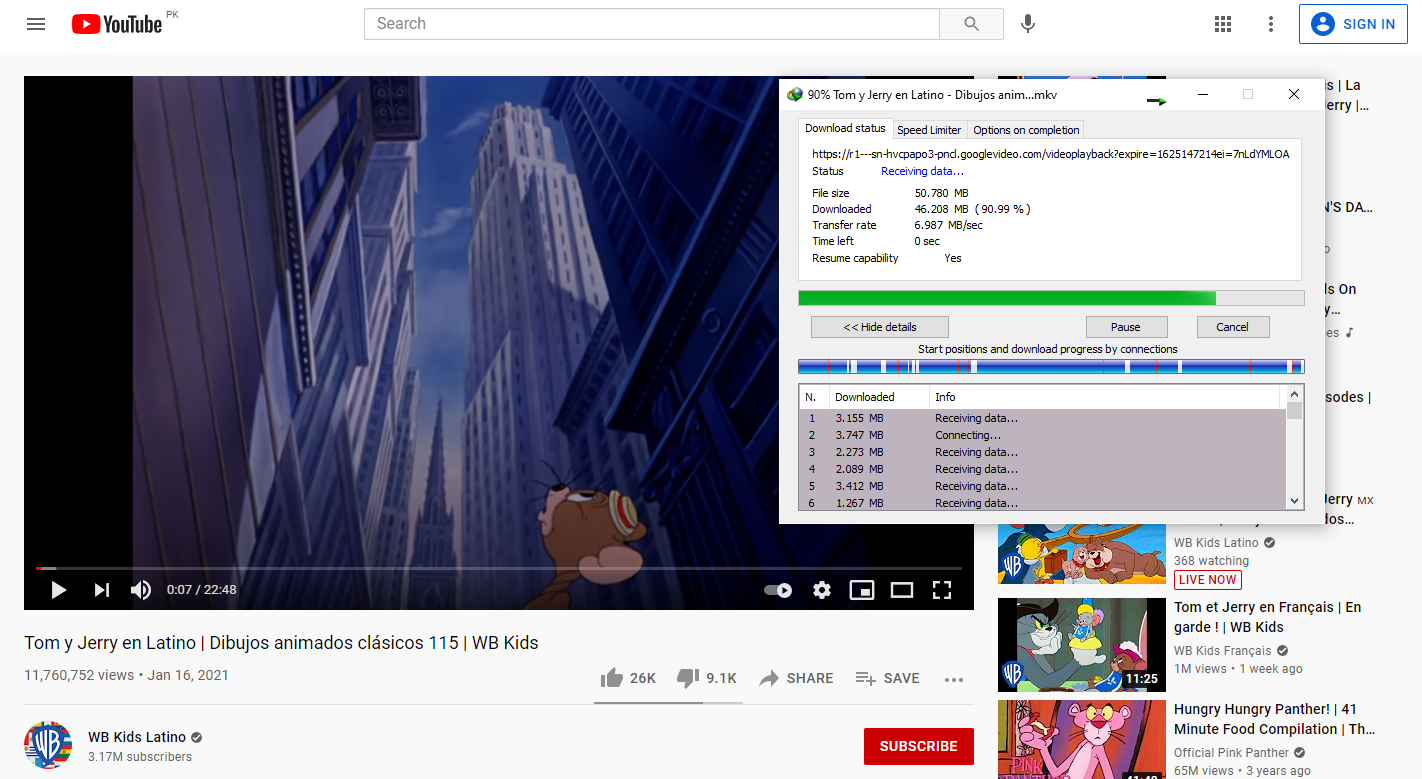Pause the download

(x=1126, y=327)
